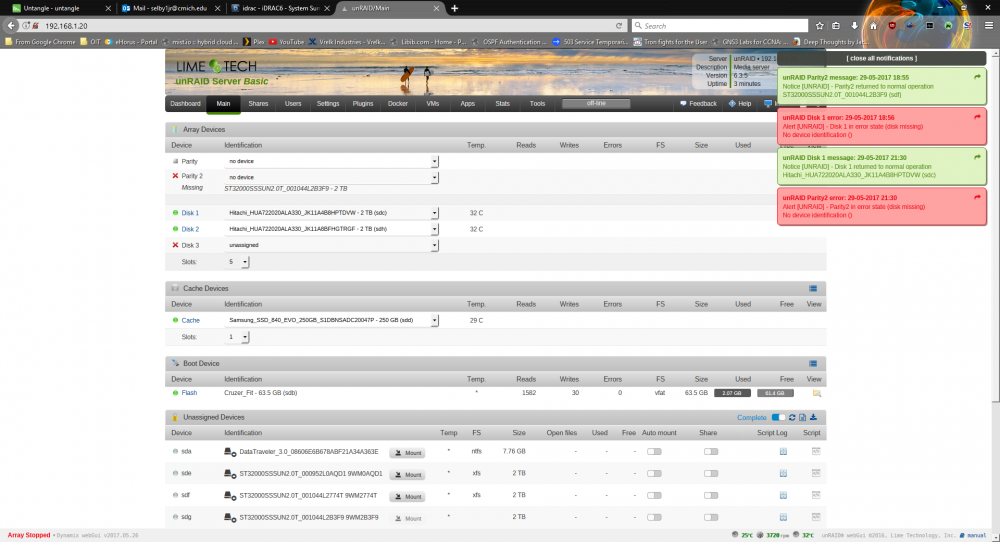The width and height of the screenshot is (1000, 542).
Task: Open Help in navigation bar
Action: point(740,103)
